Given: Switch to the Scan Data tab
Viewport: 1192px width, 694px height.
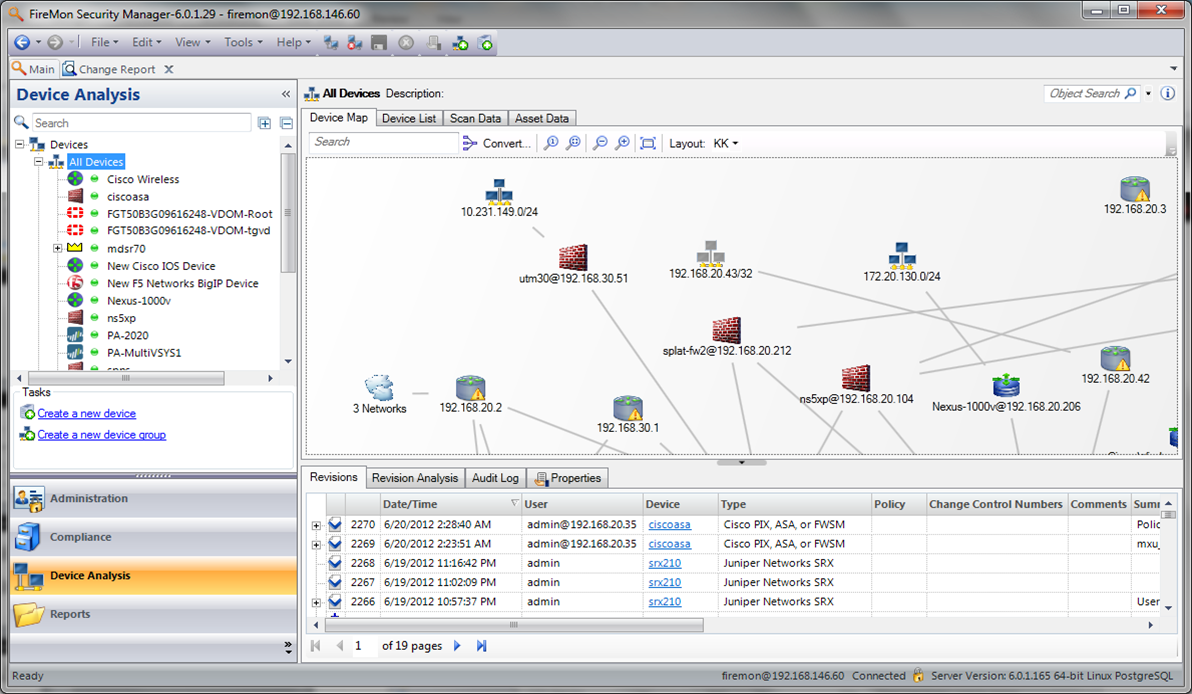Looking at the screenshot, I should [475, 119].
